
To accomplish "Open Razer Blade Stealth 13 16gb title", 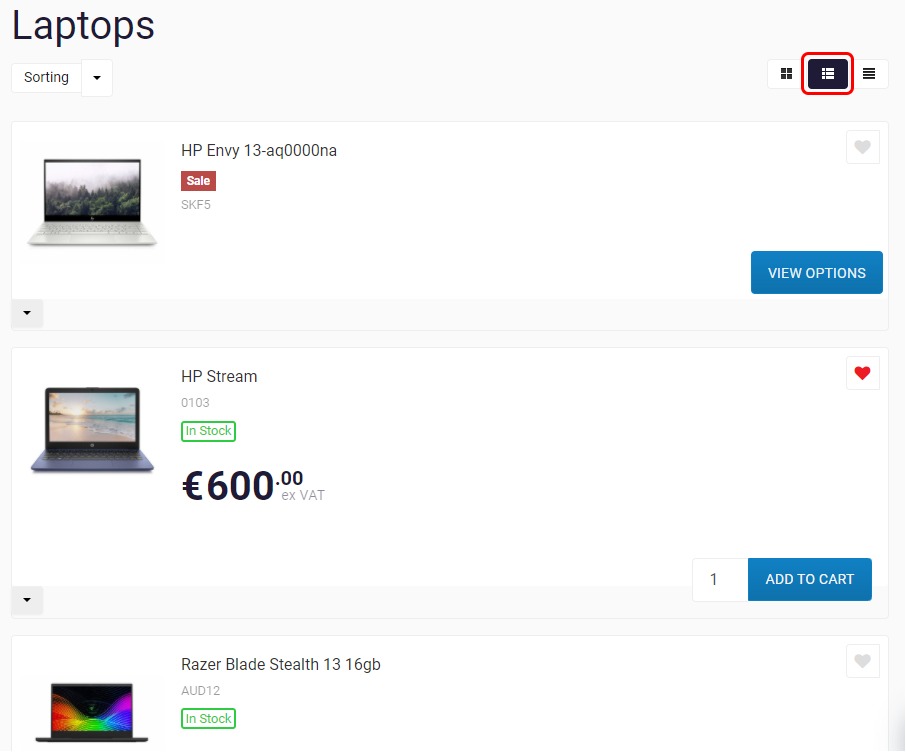I will pyautogui.click(x=281, y=664).
